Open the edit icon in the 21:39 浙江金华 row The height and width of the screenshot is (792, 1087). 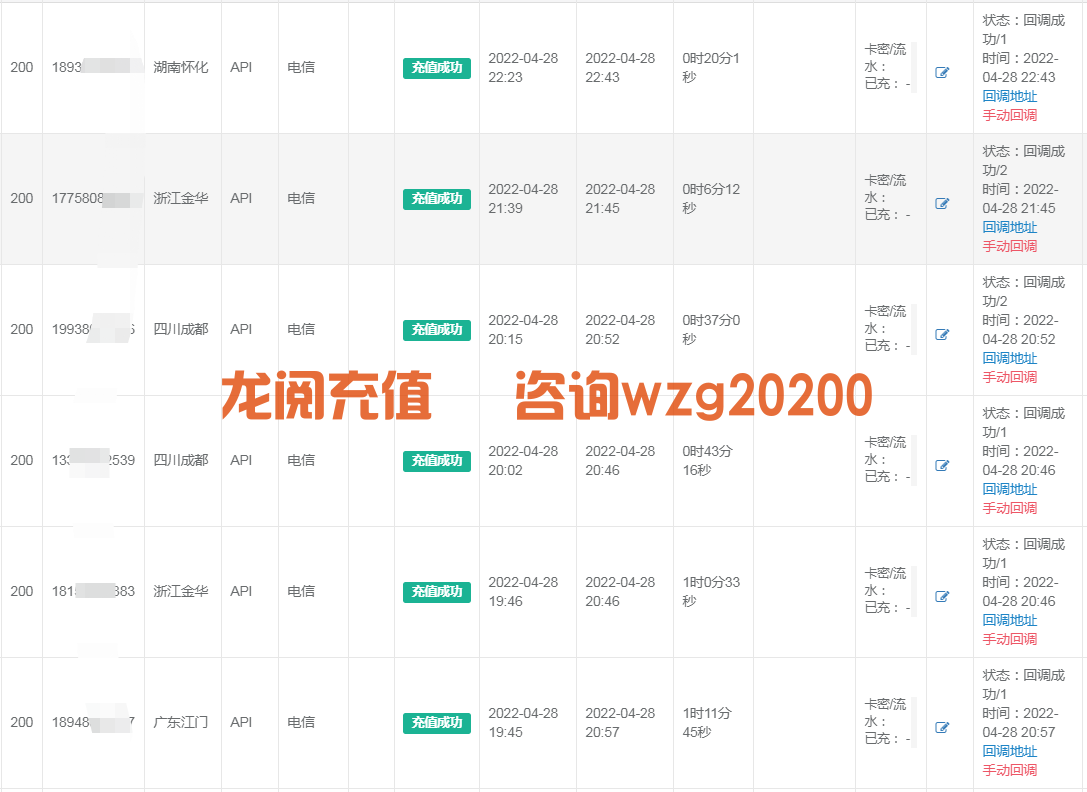pos(941,203)
